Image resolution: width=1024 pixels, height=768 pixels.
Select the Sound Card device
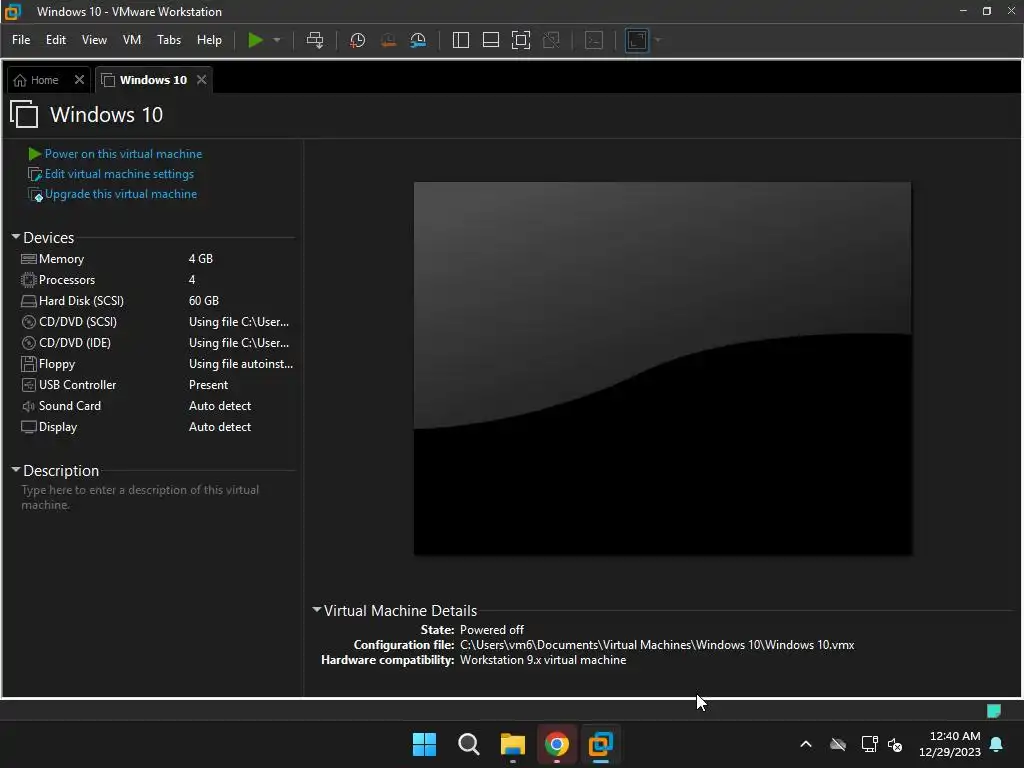tap(157, 406)
